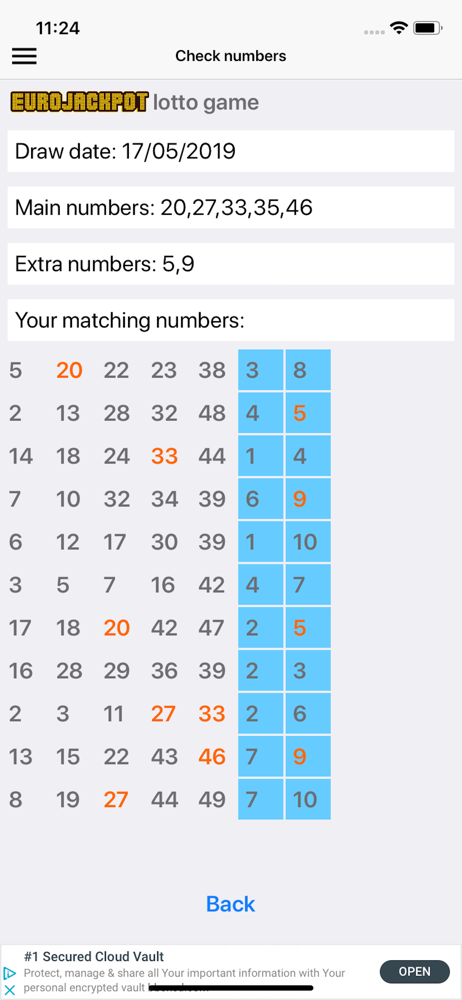The height and width of the screenshot is (1000, 462).
Task: Tap the EuroJackpot logo
Action: pos(80,103)
